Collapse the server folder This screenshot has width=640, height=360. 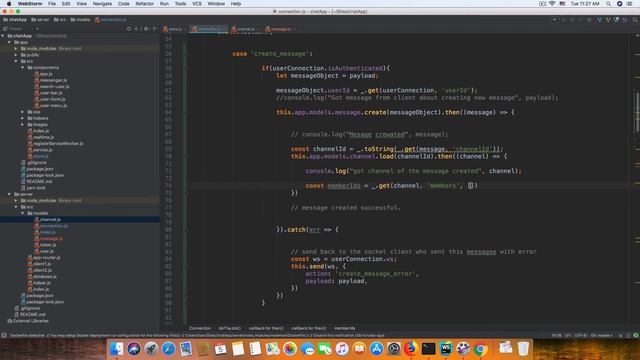pos(10,194)
